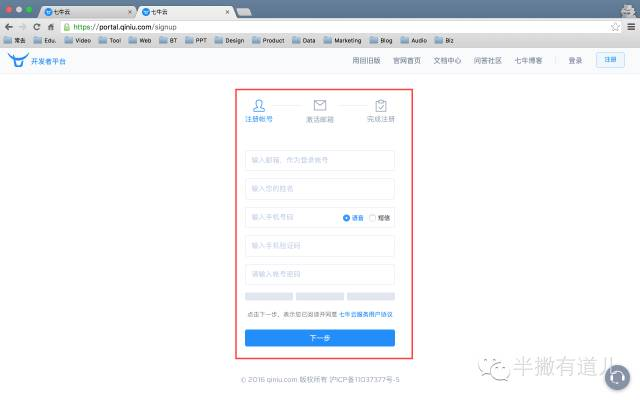This screenshot has width=640, height=400.
Task: Focus the email input field 输入邮箱
Action: 319,160
